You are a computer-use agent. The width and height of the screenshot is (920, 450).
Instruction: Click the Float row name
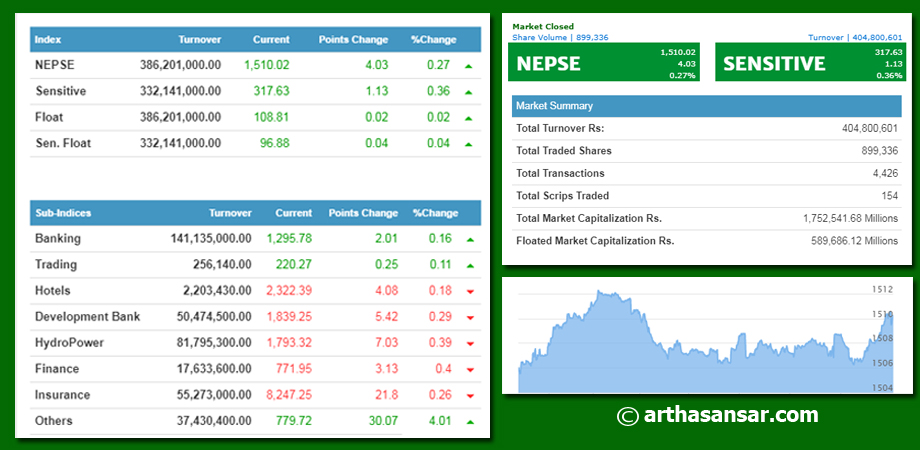(49, 117)
